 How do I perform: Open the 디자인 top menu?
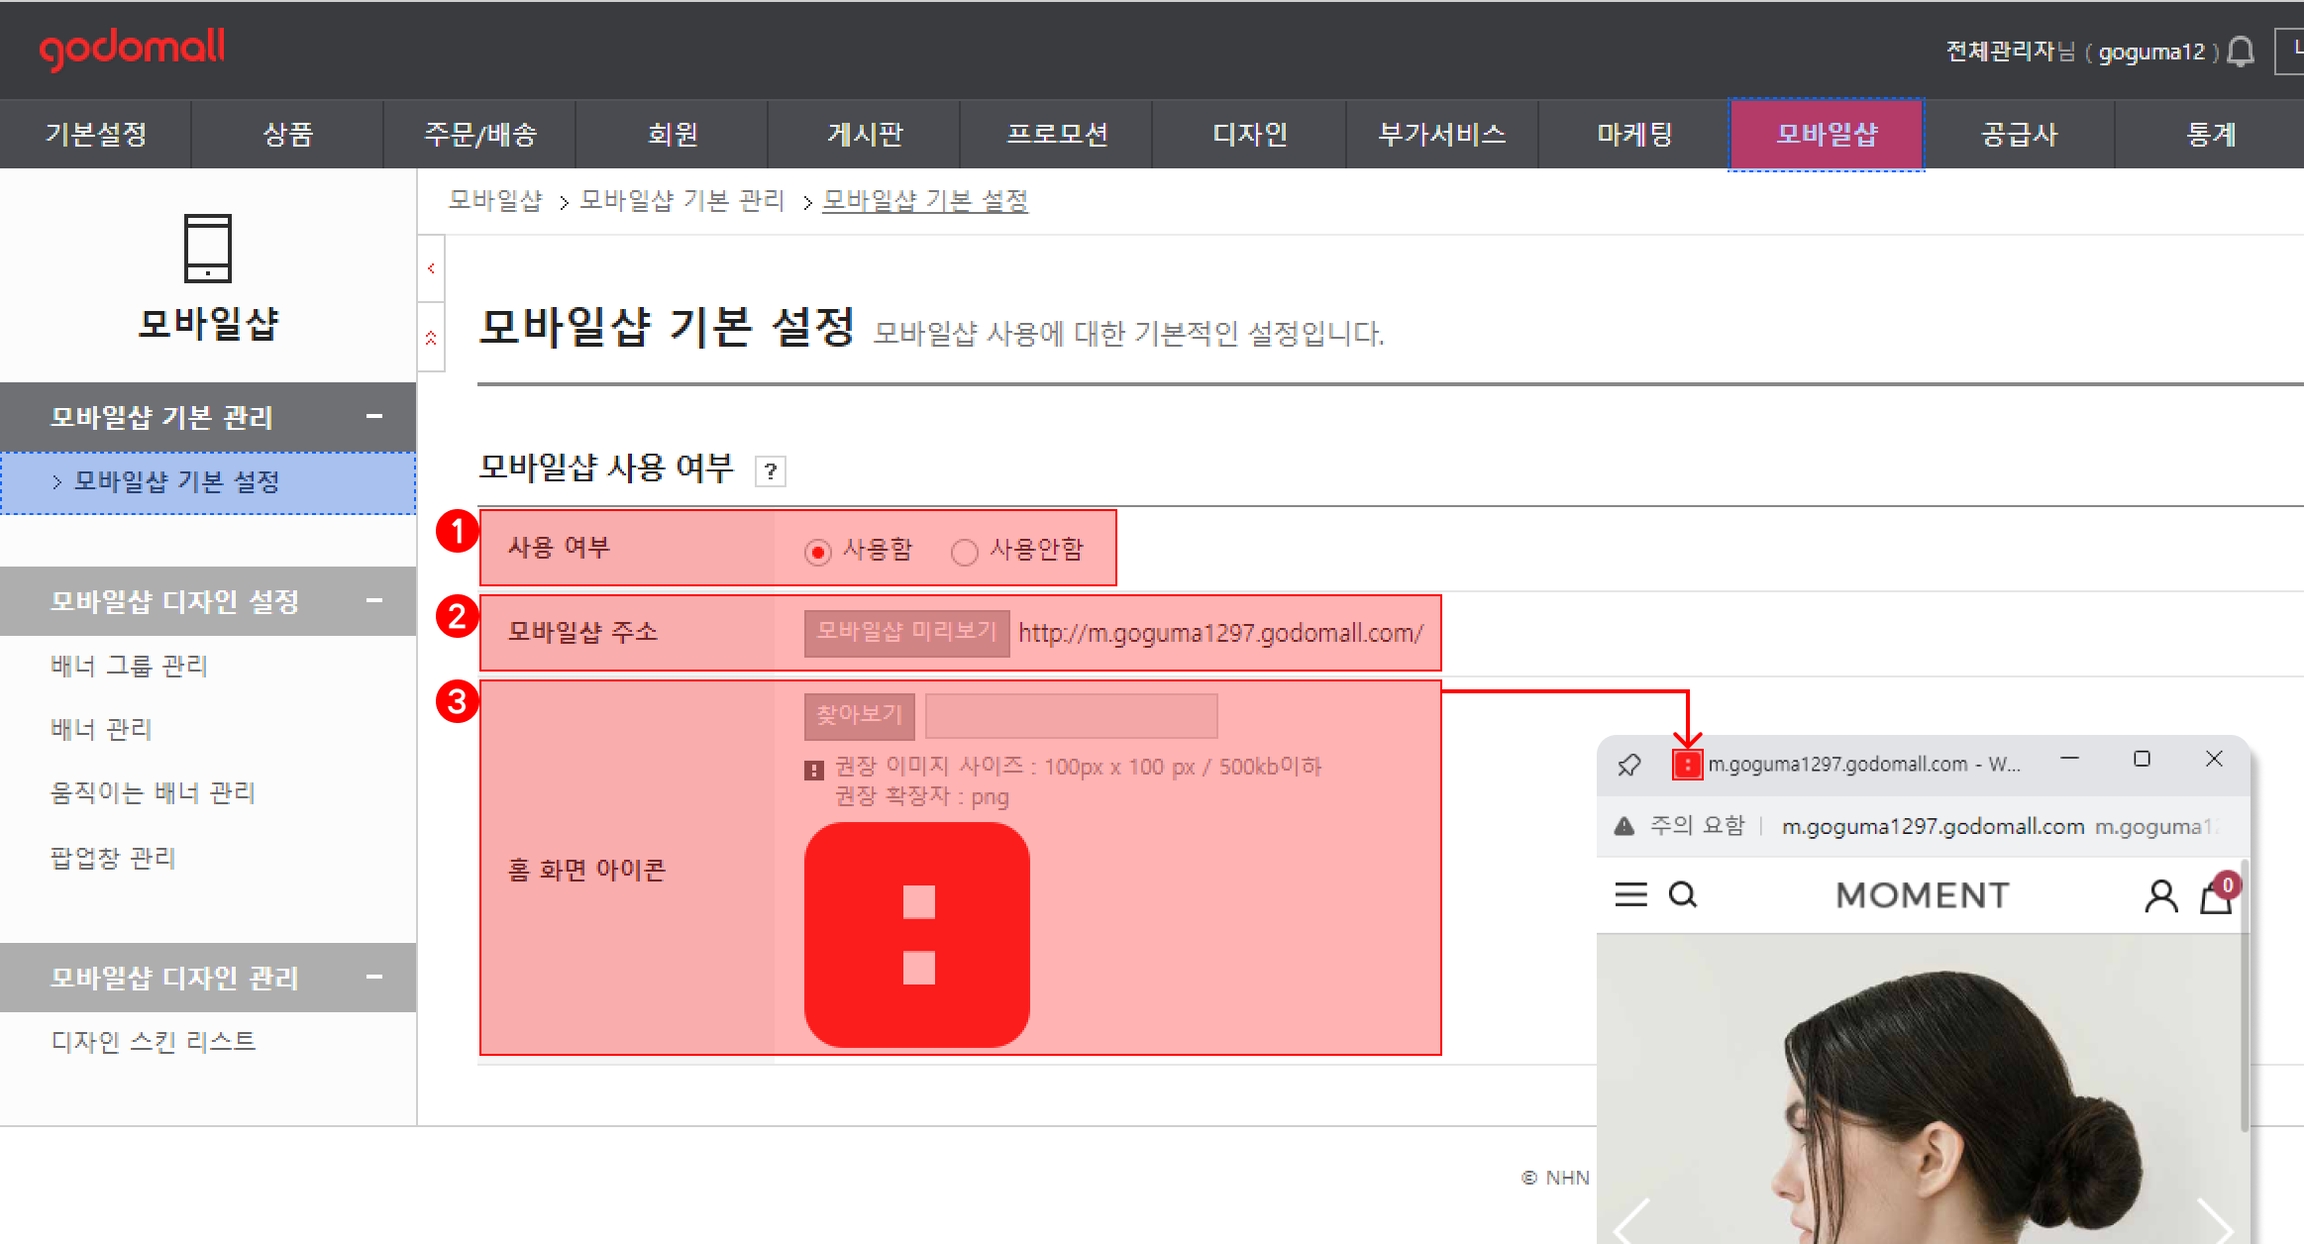pos(1249,134)
